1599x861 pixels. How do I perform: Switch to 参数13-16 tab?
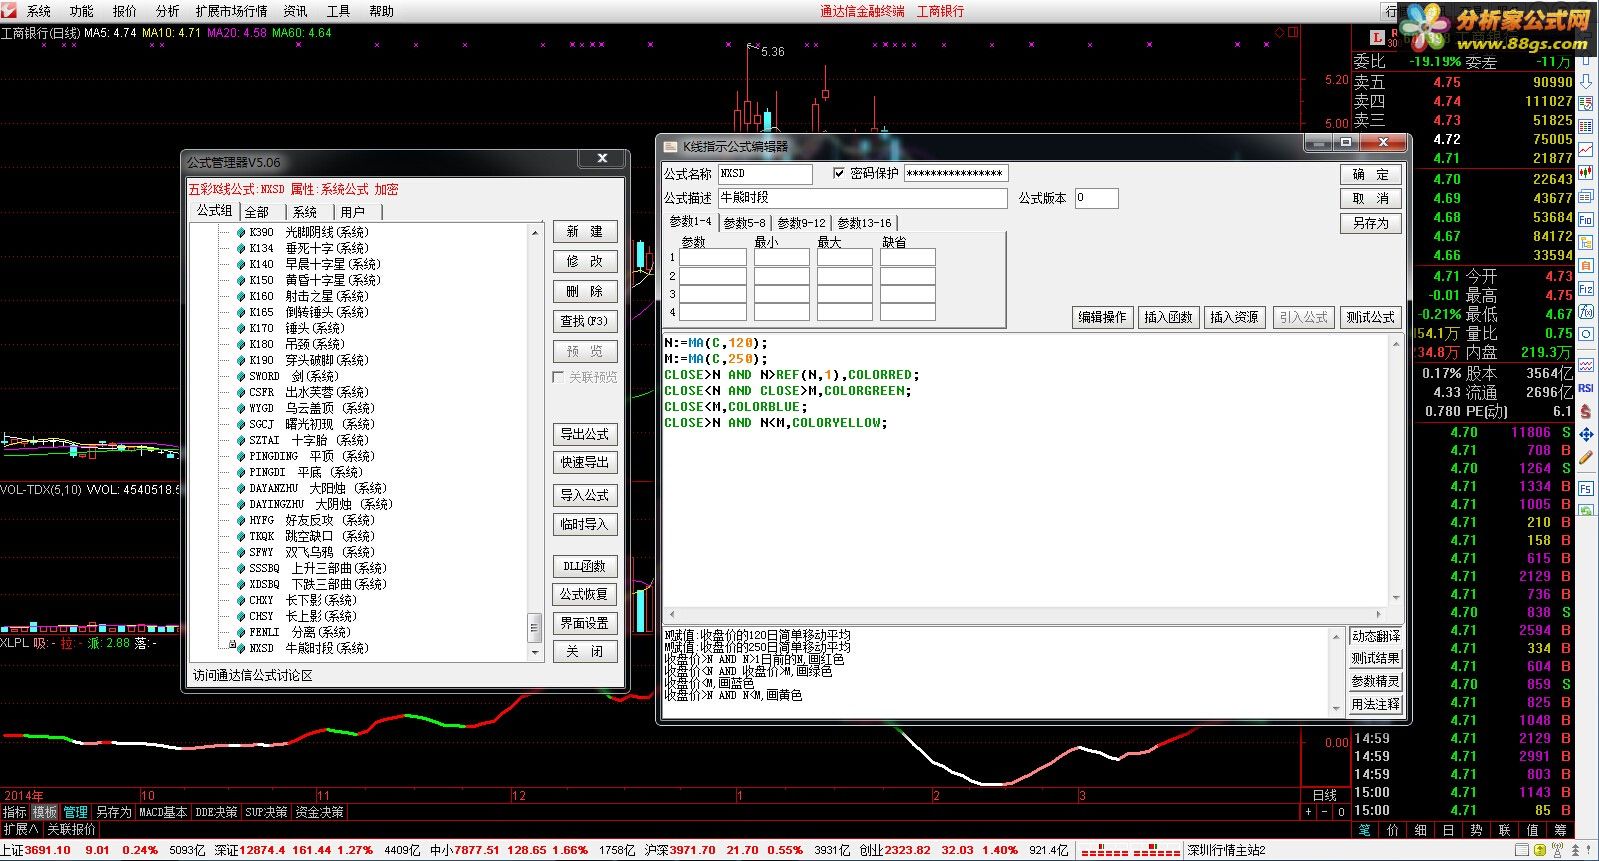pos(864,223)
